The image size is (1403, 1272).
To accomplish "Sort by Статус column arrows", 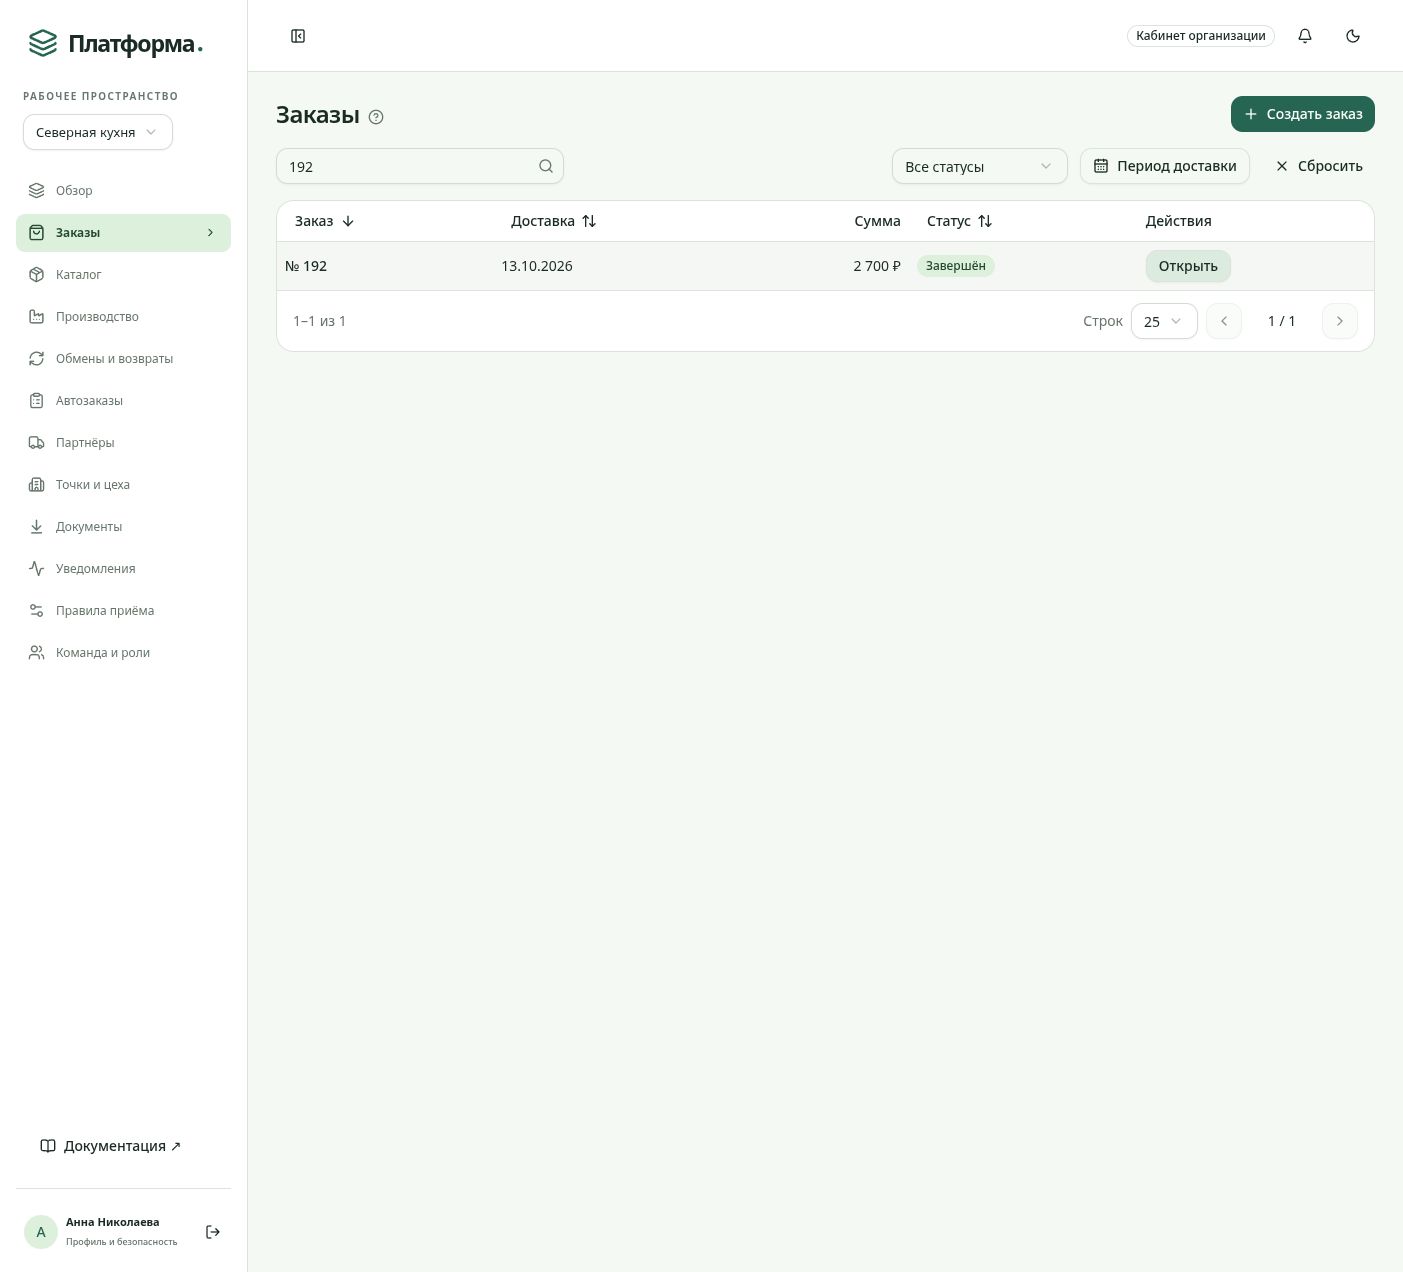I will click(985, 221).
